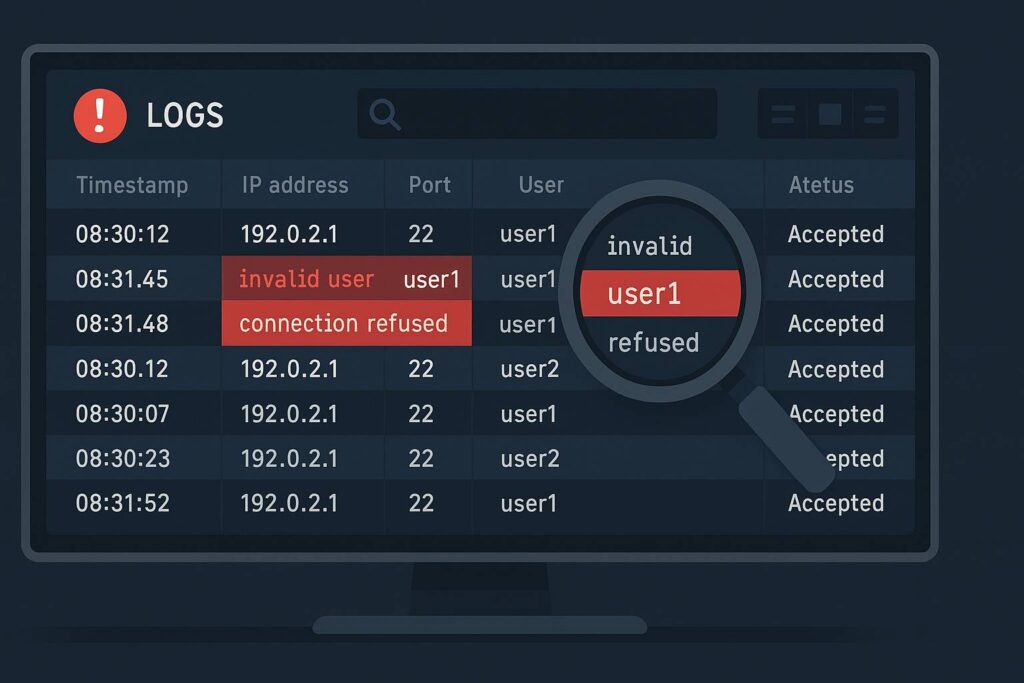Select timestamp 08:31.45

121,279
